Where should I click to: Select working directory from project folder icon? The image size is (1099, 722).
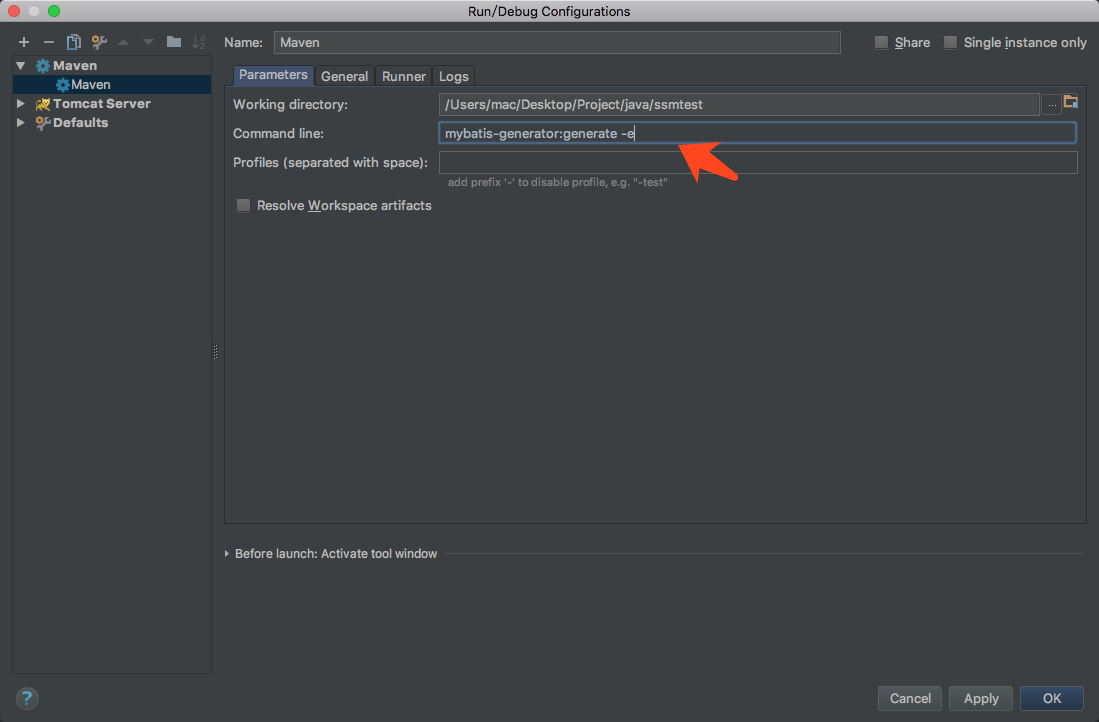coord(1071,103)
